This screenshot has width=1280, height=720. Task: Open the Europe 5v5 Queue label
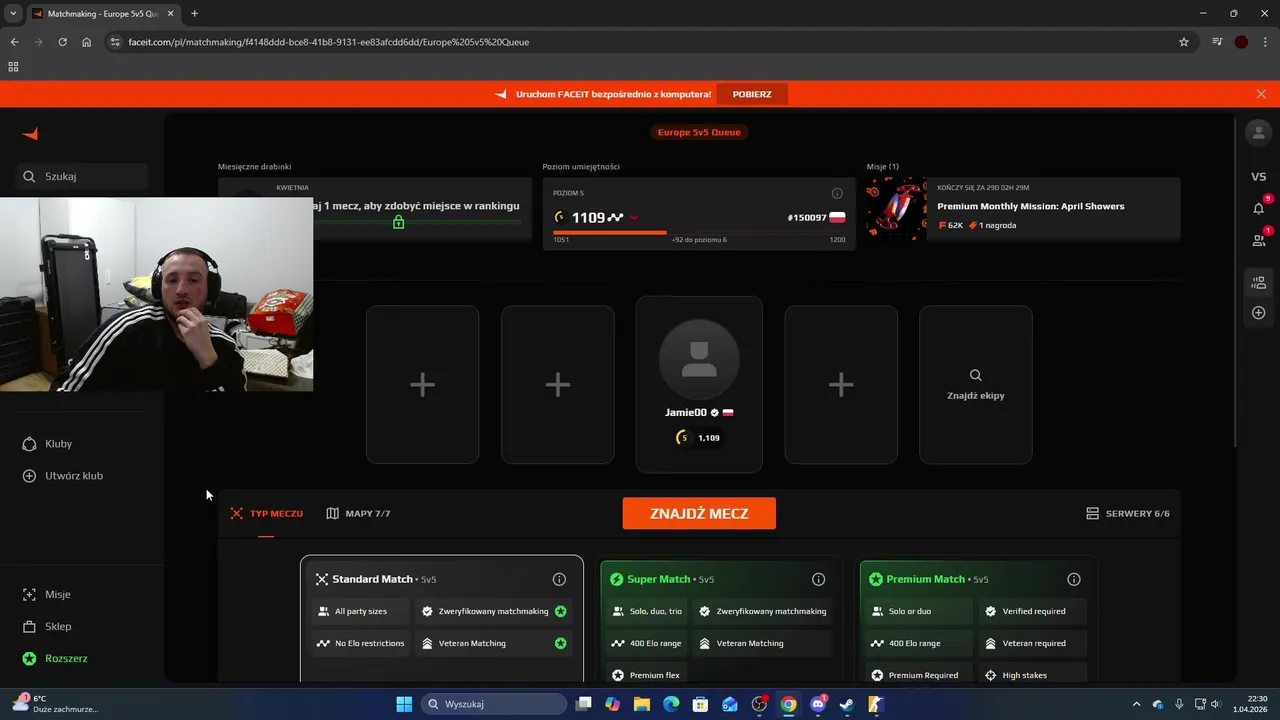tap(699, 132)
